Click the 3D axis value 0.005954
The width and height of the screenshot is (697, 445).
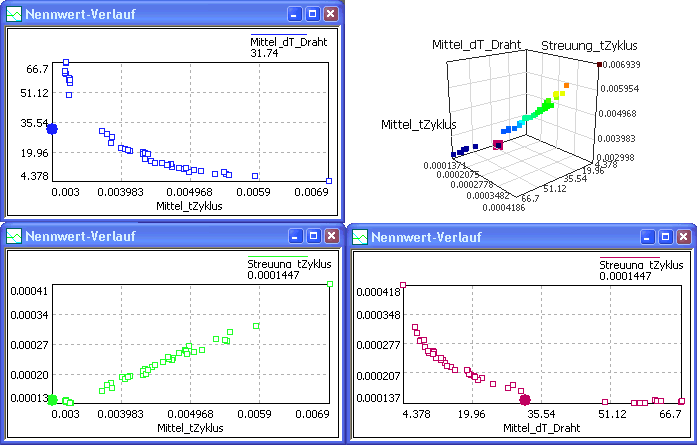click(620, 88)
